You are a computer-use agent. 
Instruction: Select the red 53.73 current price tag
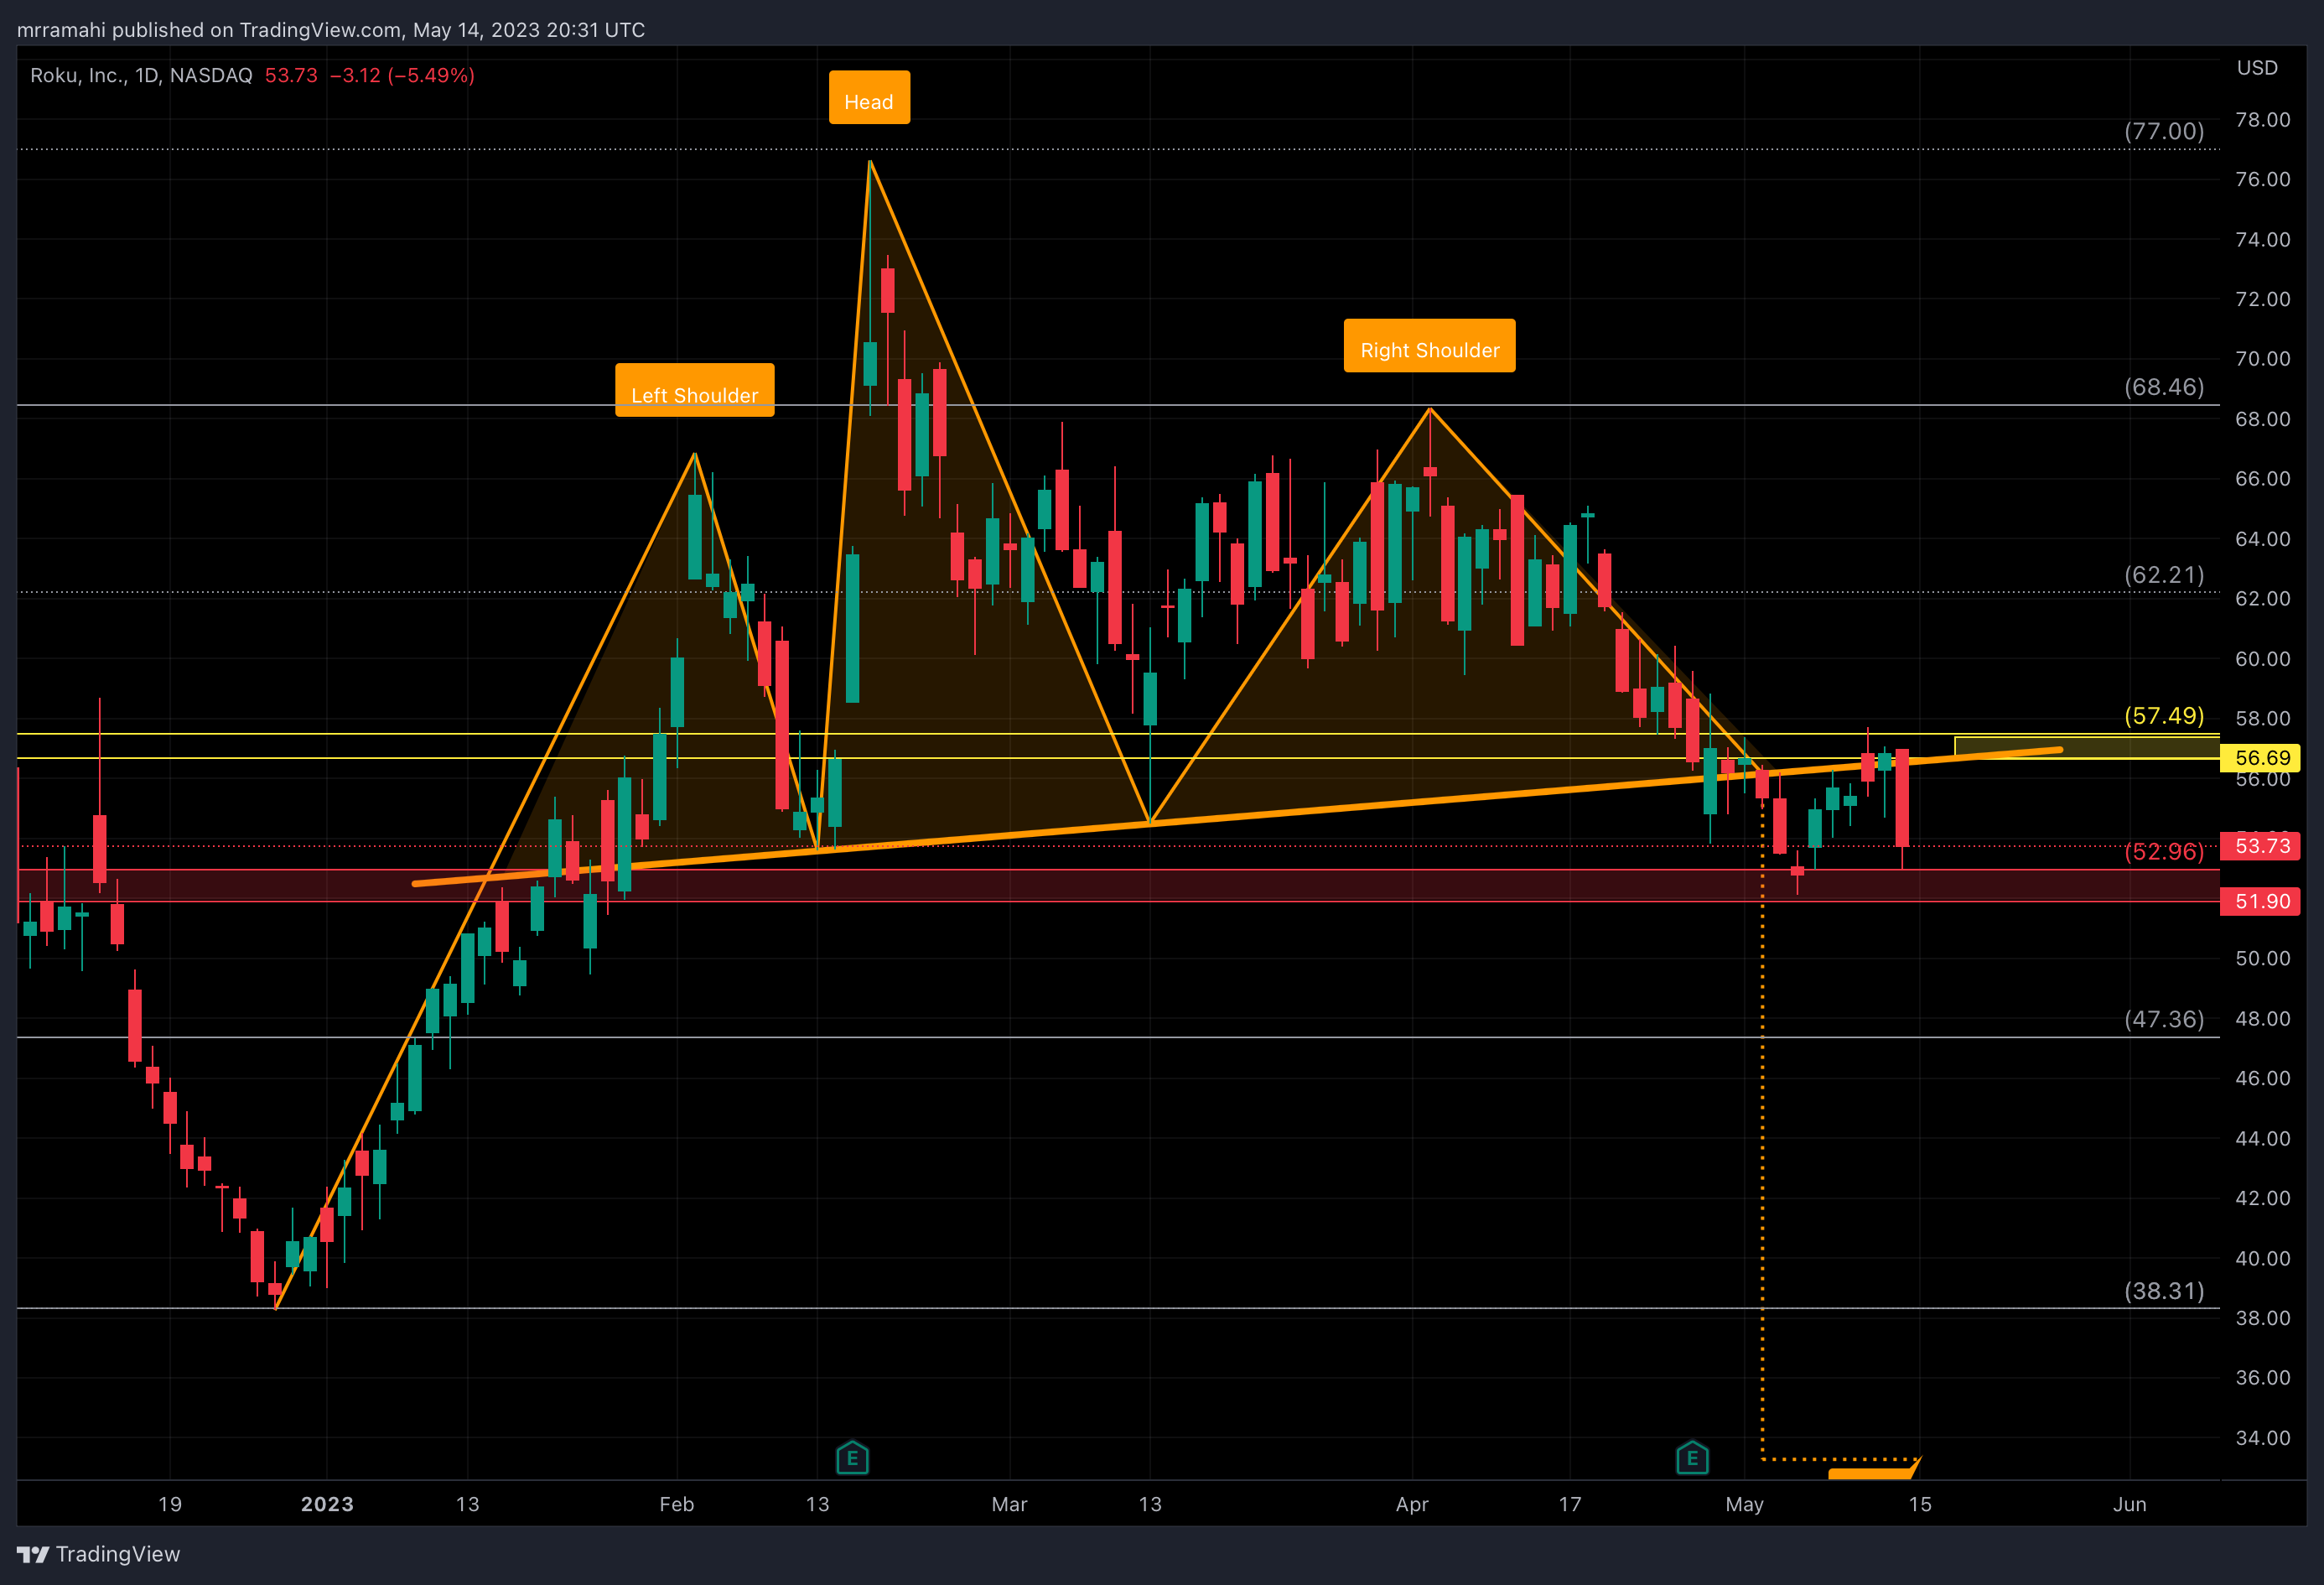point(2261,846)
